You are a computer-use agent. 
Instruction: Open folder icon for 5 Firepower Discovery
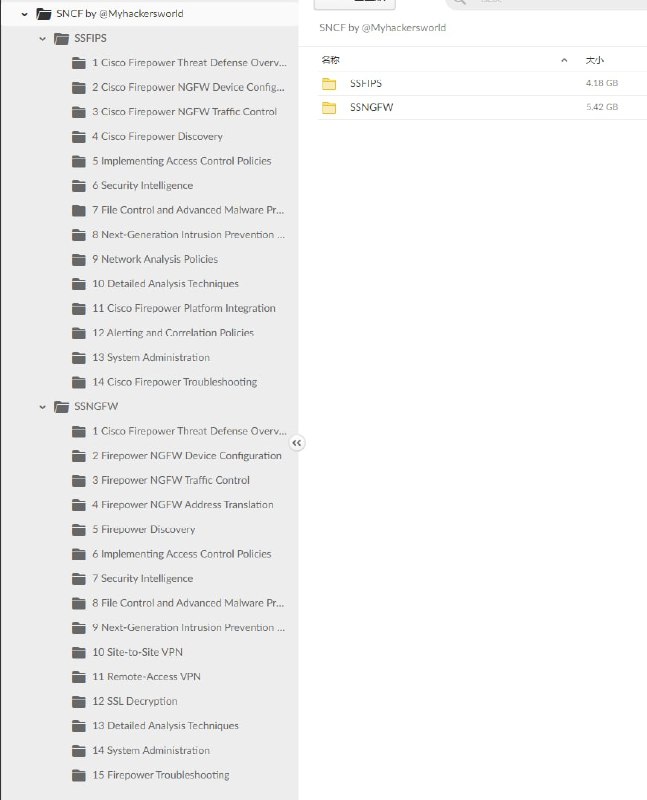pyautogui.click(x=79, y=530)
